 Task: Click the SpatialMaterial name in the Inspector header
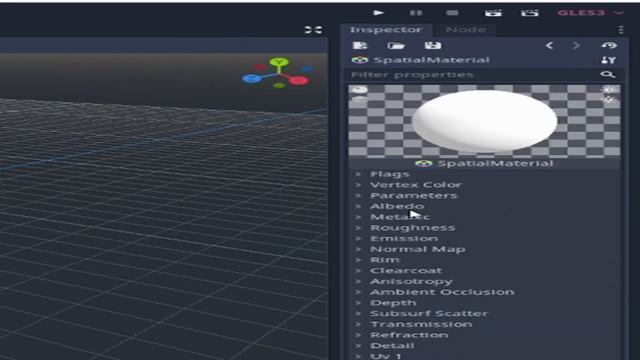pyautogui.click(x=431, y=60)
